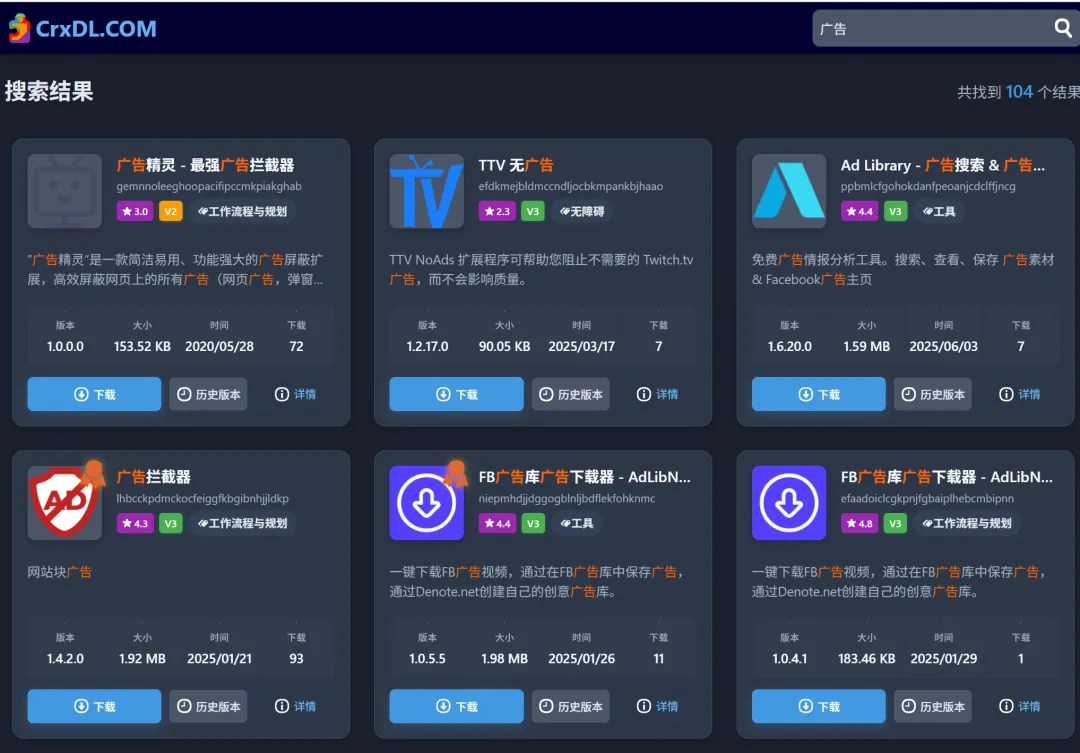Click the 工具 tag on Ad Library
This screenshot has height=753, width=1080.
939,212
